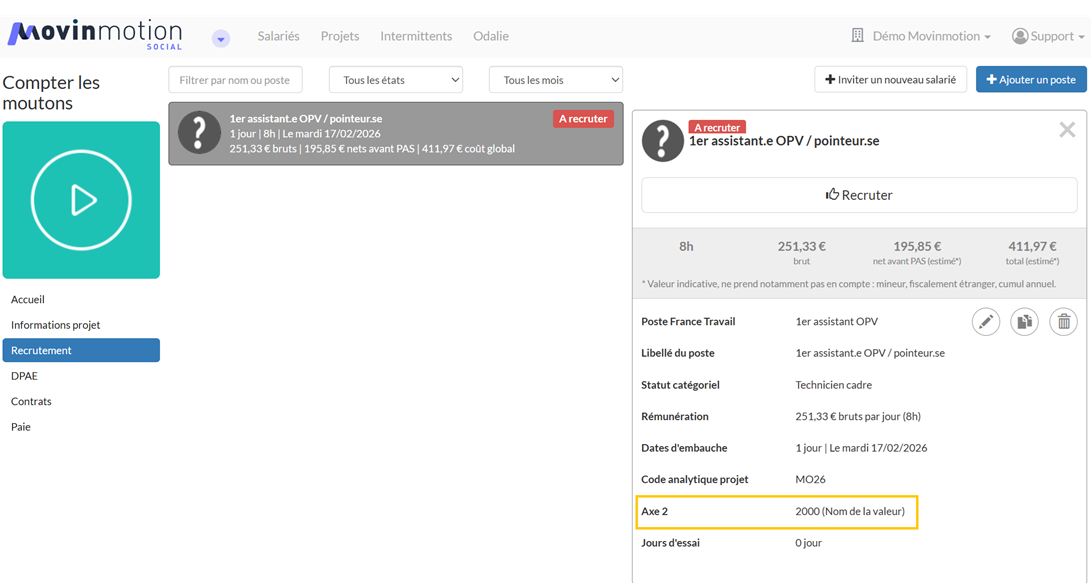Close the post detail panel

1067,130
